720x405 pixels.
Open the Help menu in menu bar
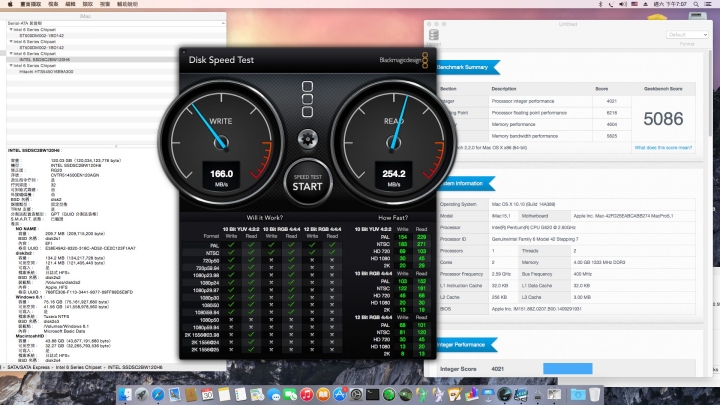tap(127, 4)
